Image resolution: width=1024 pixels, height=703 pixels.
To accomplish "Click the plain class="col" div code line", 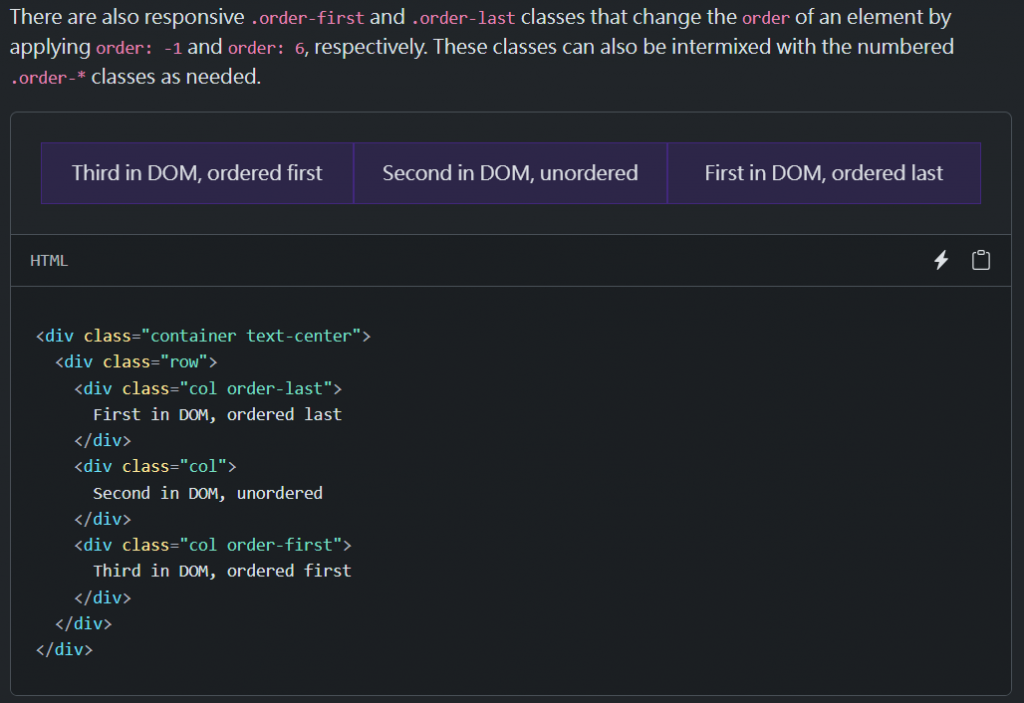I will tap(155, 466).
